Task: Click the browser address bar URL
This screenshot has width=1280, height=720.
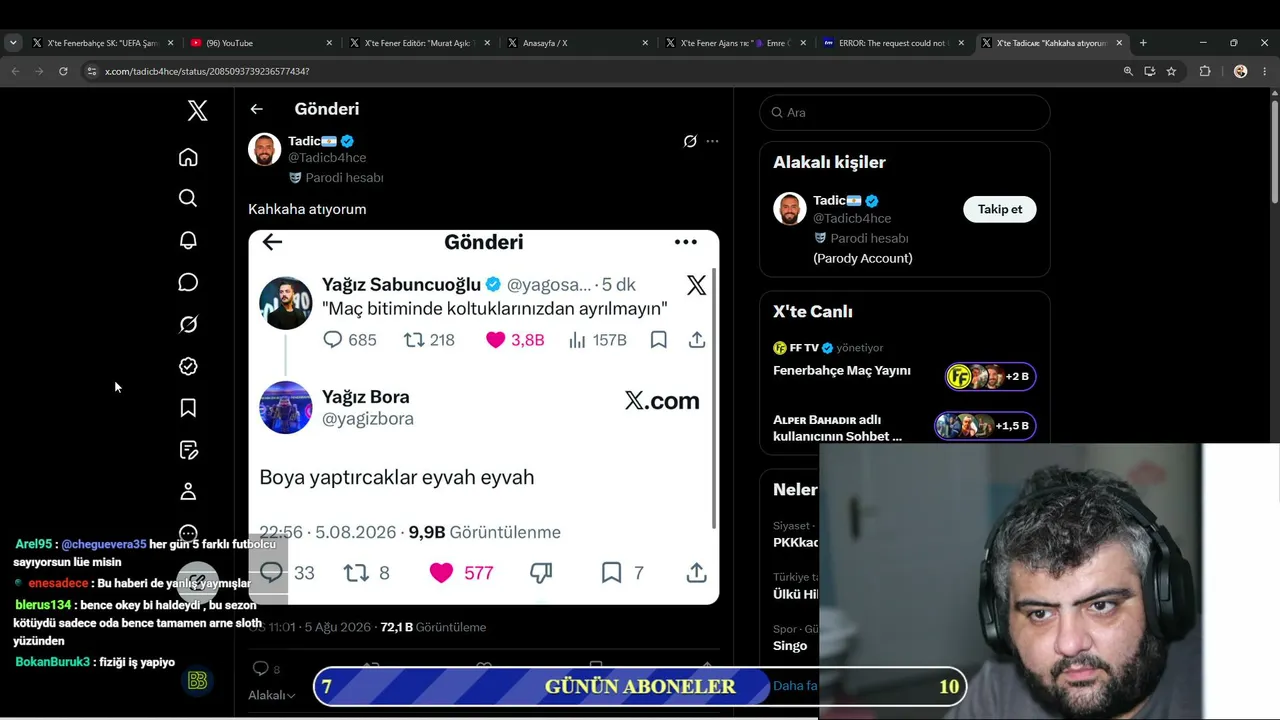Action: point(207,71)
